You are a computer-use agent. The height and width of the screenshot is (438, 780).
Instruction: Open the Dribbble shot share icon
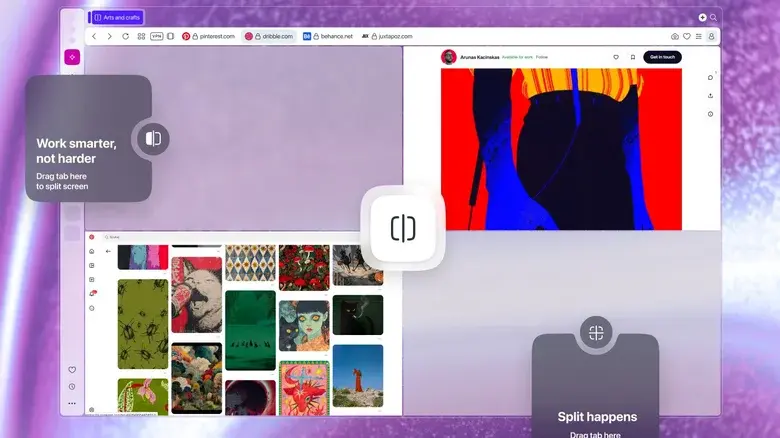coord(710,96)
